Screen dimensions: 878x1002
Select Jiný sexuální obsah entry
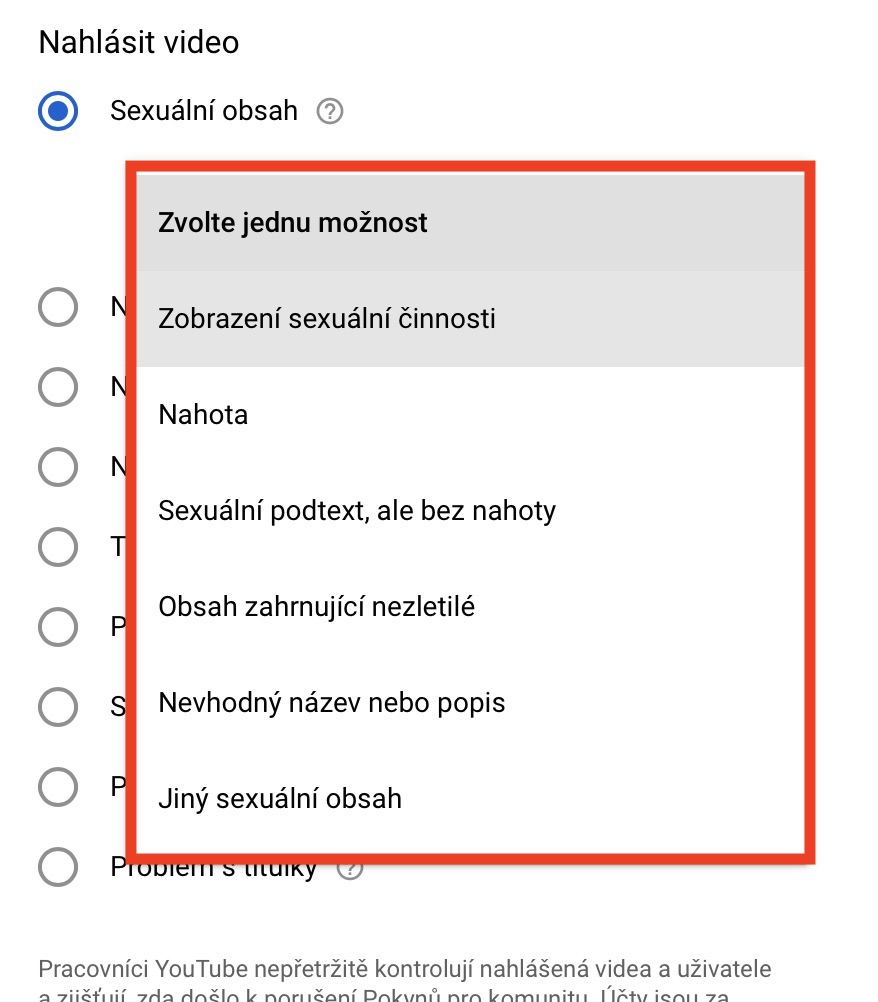click(x=470, y=799)
